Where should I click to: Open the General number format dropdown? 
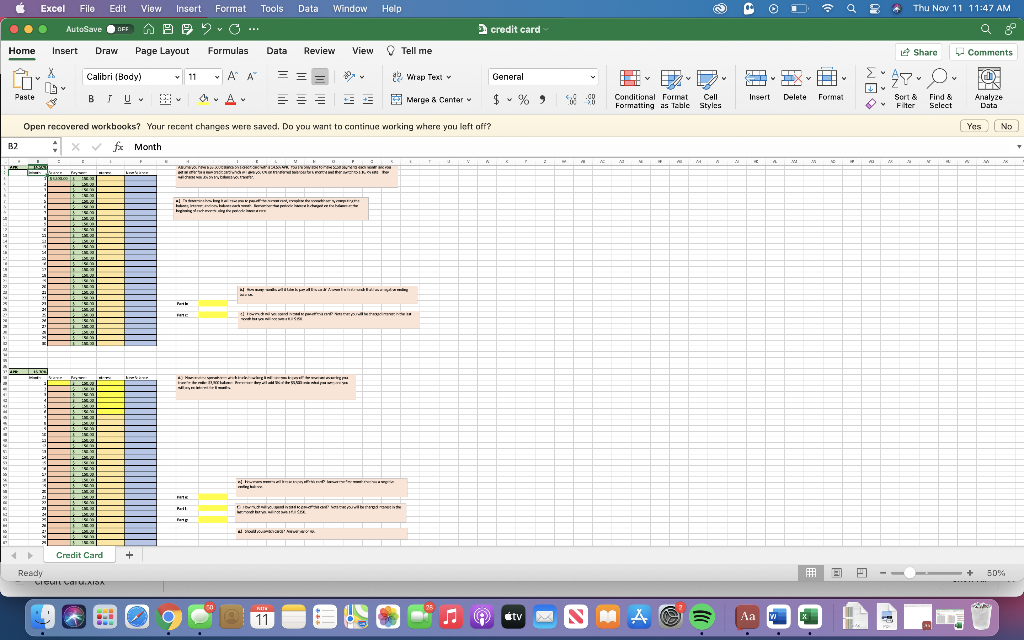click(543, 76)
